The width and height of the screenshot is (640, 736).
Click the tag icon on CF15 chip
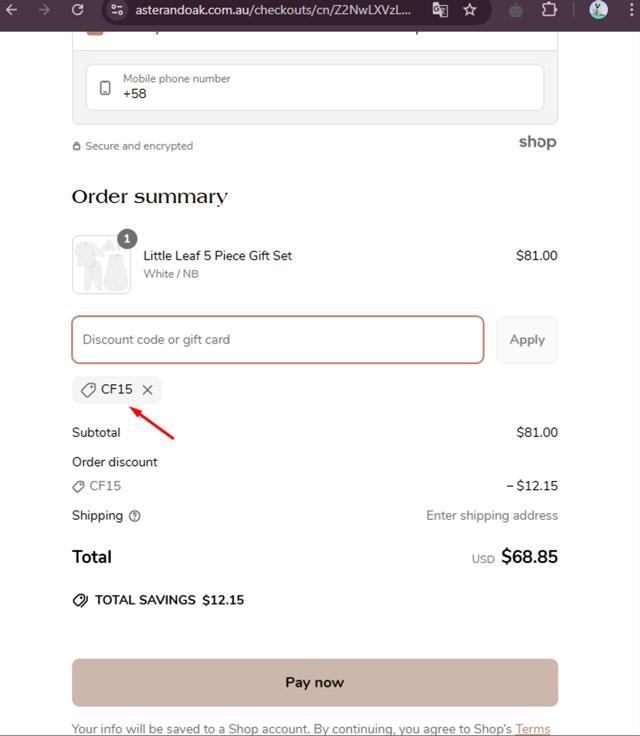(x=89, y=390)
